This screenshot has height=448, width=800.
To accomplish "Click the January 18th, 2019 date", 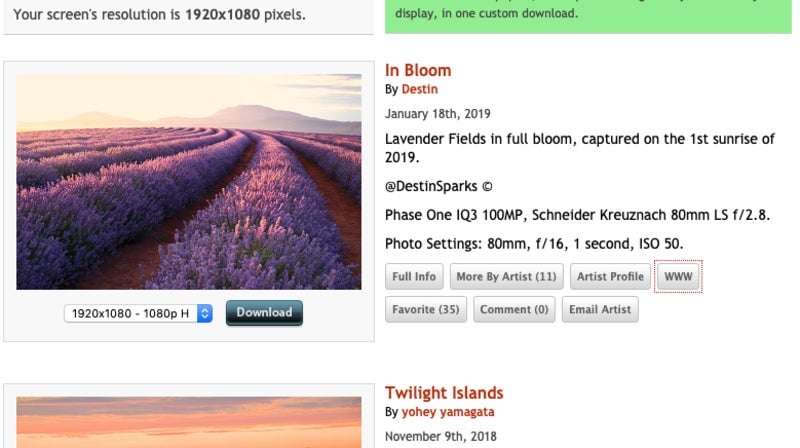I will click(x=438, y=114).
